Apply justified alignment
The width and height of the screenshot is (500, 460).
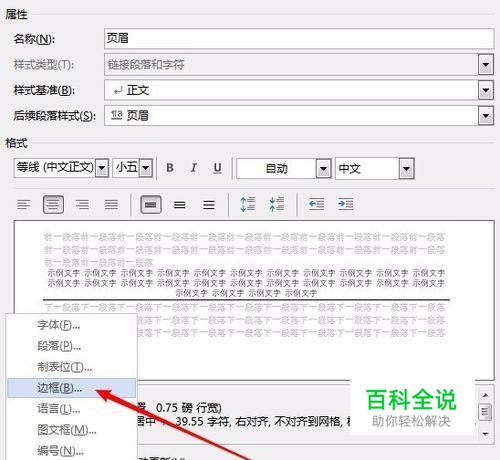(x=111, y=204)
